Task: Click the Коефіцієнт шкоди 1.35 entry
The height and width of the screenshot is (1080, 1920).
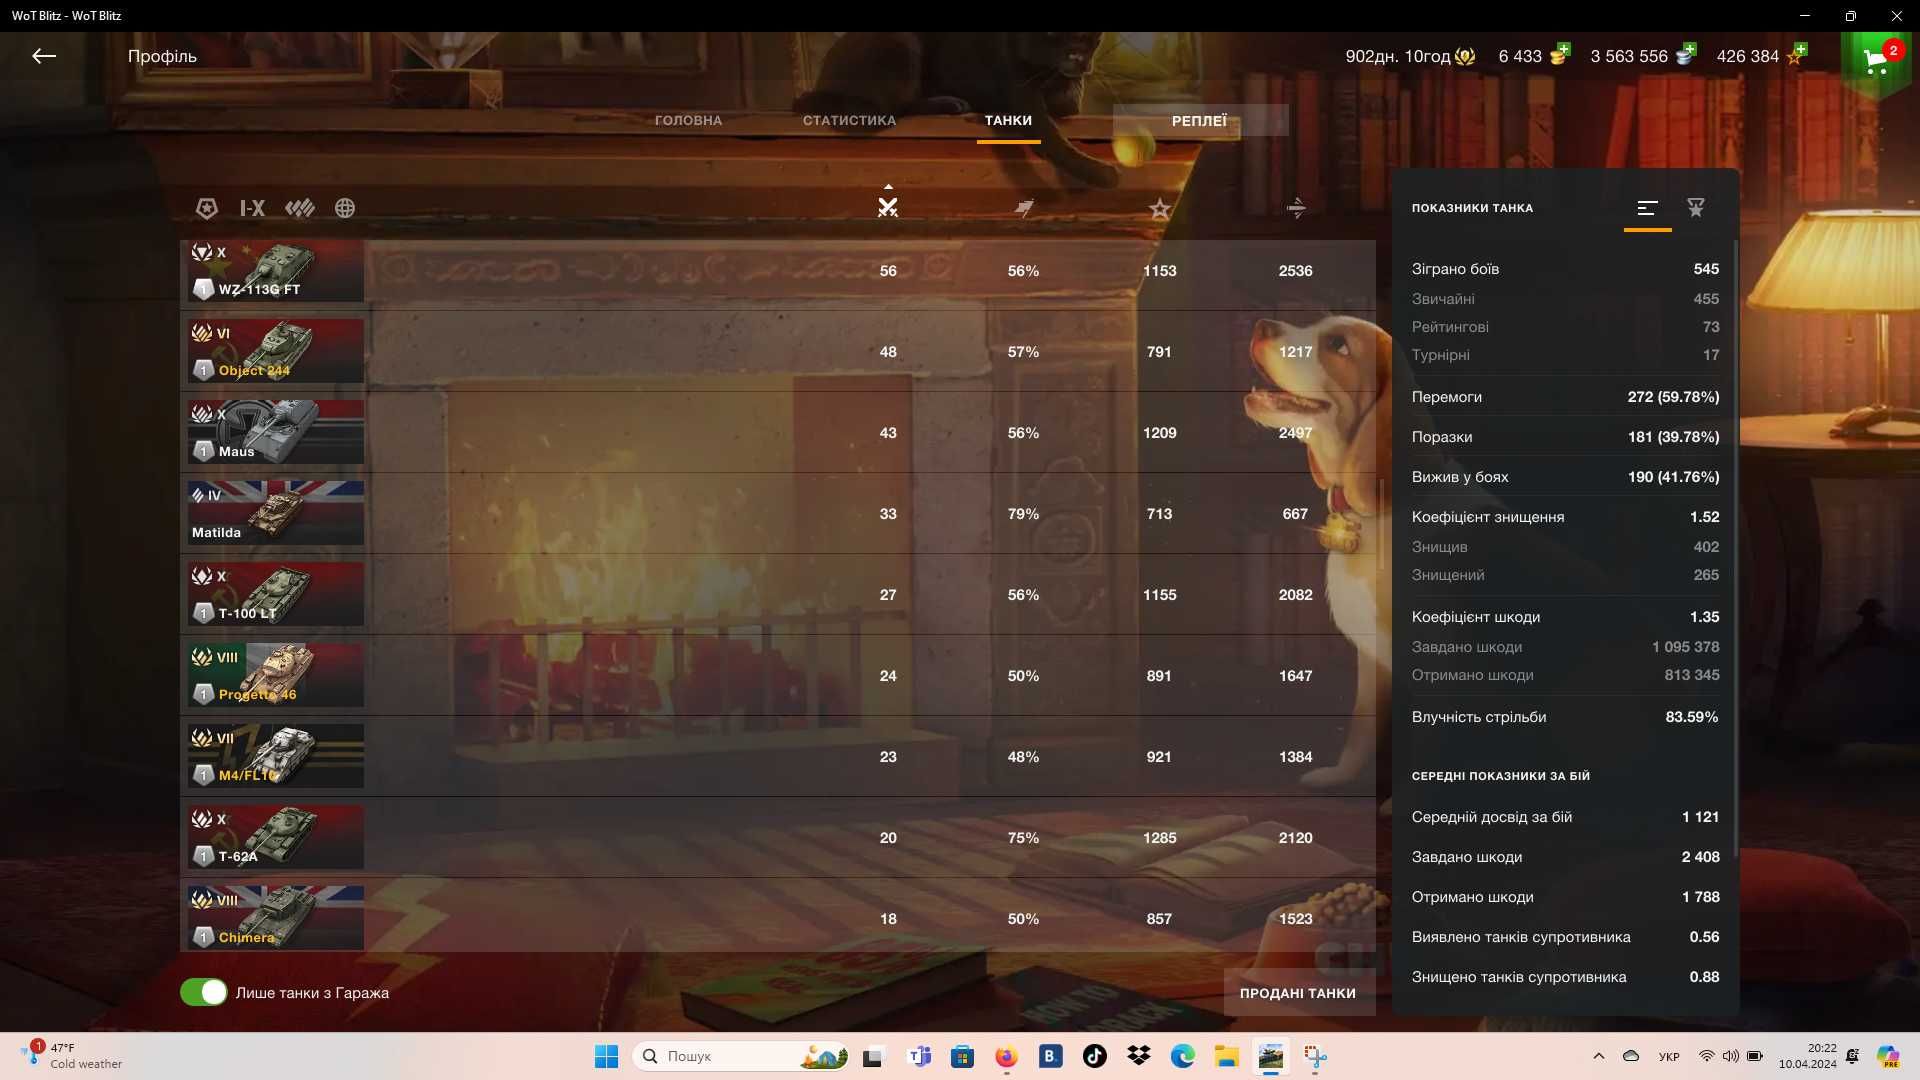Action: pos(1565,617)
